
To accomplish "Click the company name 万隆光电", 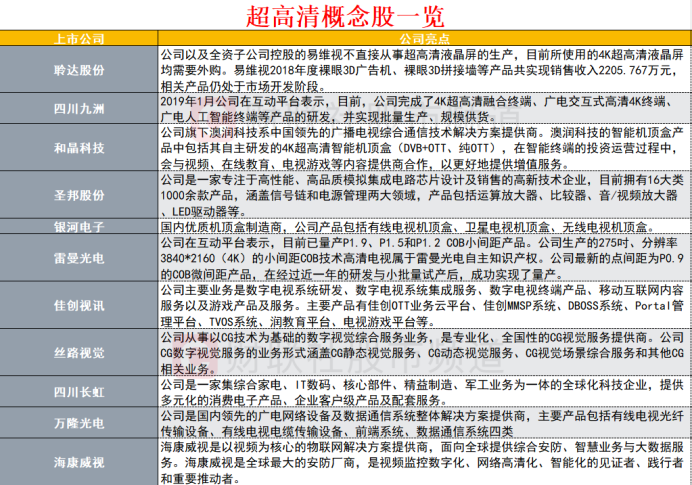I will pos(79,423).
